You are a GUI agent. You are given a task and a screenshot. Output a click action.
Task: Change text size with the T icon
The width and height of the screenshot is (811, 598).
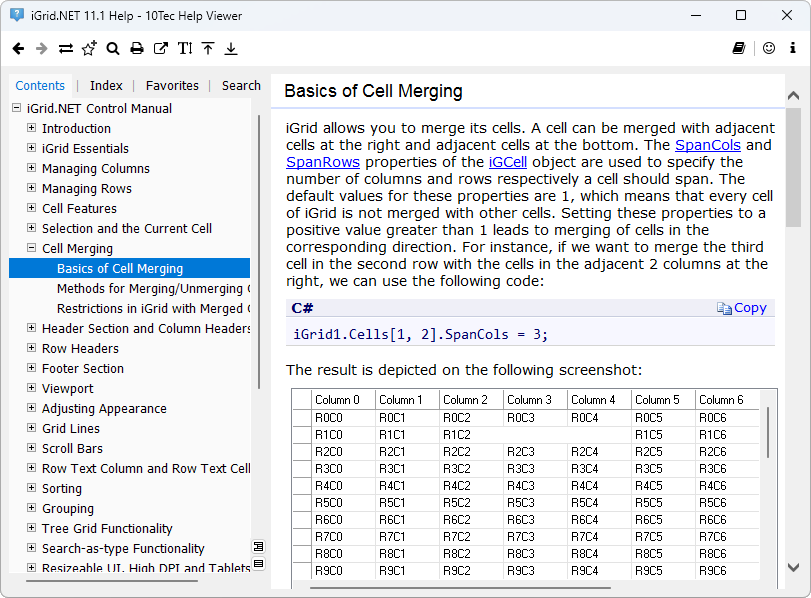pyautogui.click(x=185, y=49)
